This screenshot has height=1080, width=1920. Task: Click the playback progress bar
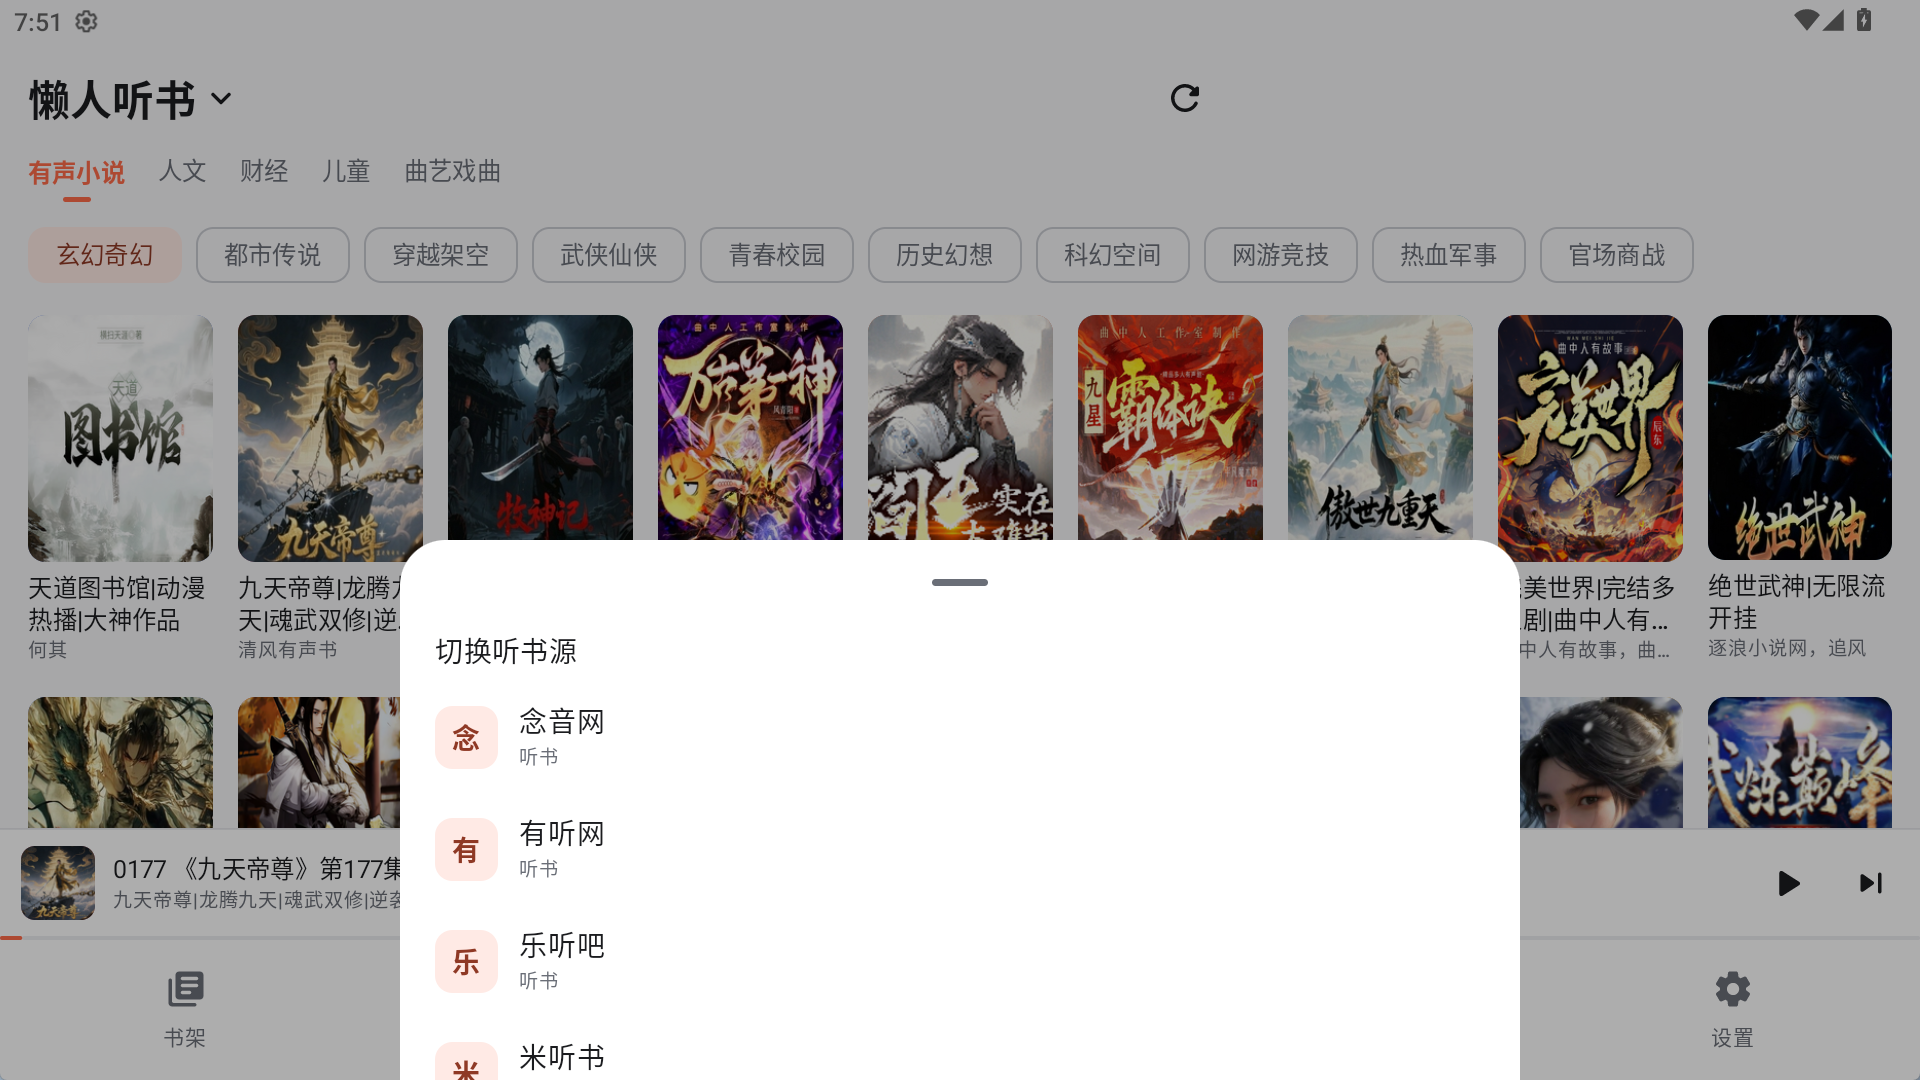200,938
